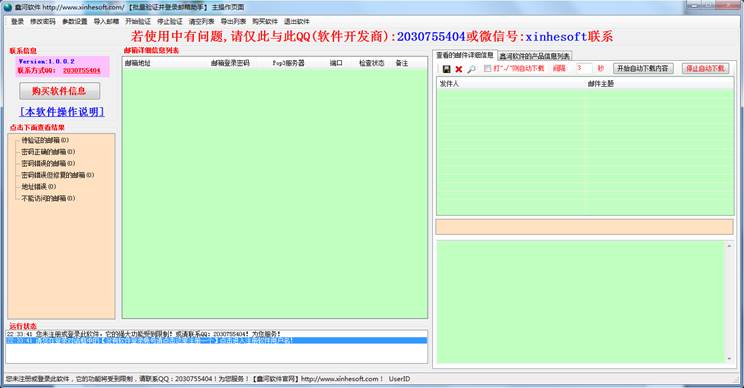The width and height of the screenshot is (744, 388).
Task: Click the magnifier search icon
Action: tap(471, 69)
